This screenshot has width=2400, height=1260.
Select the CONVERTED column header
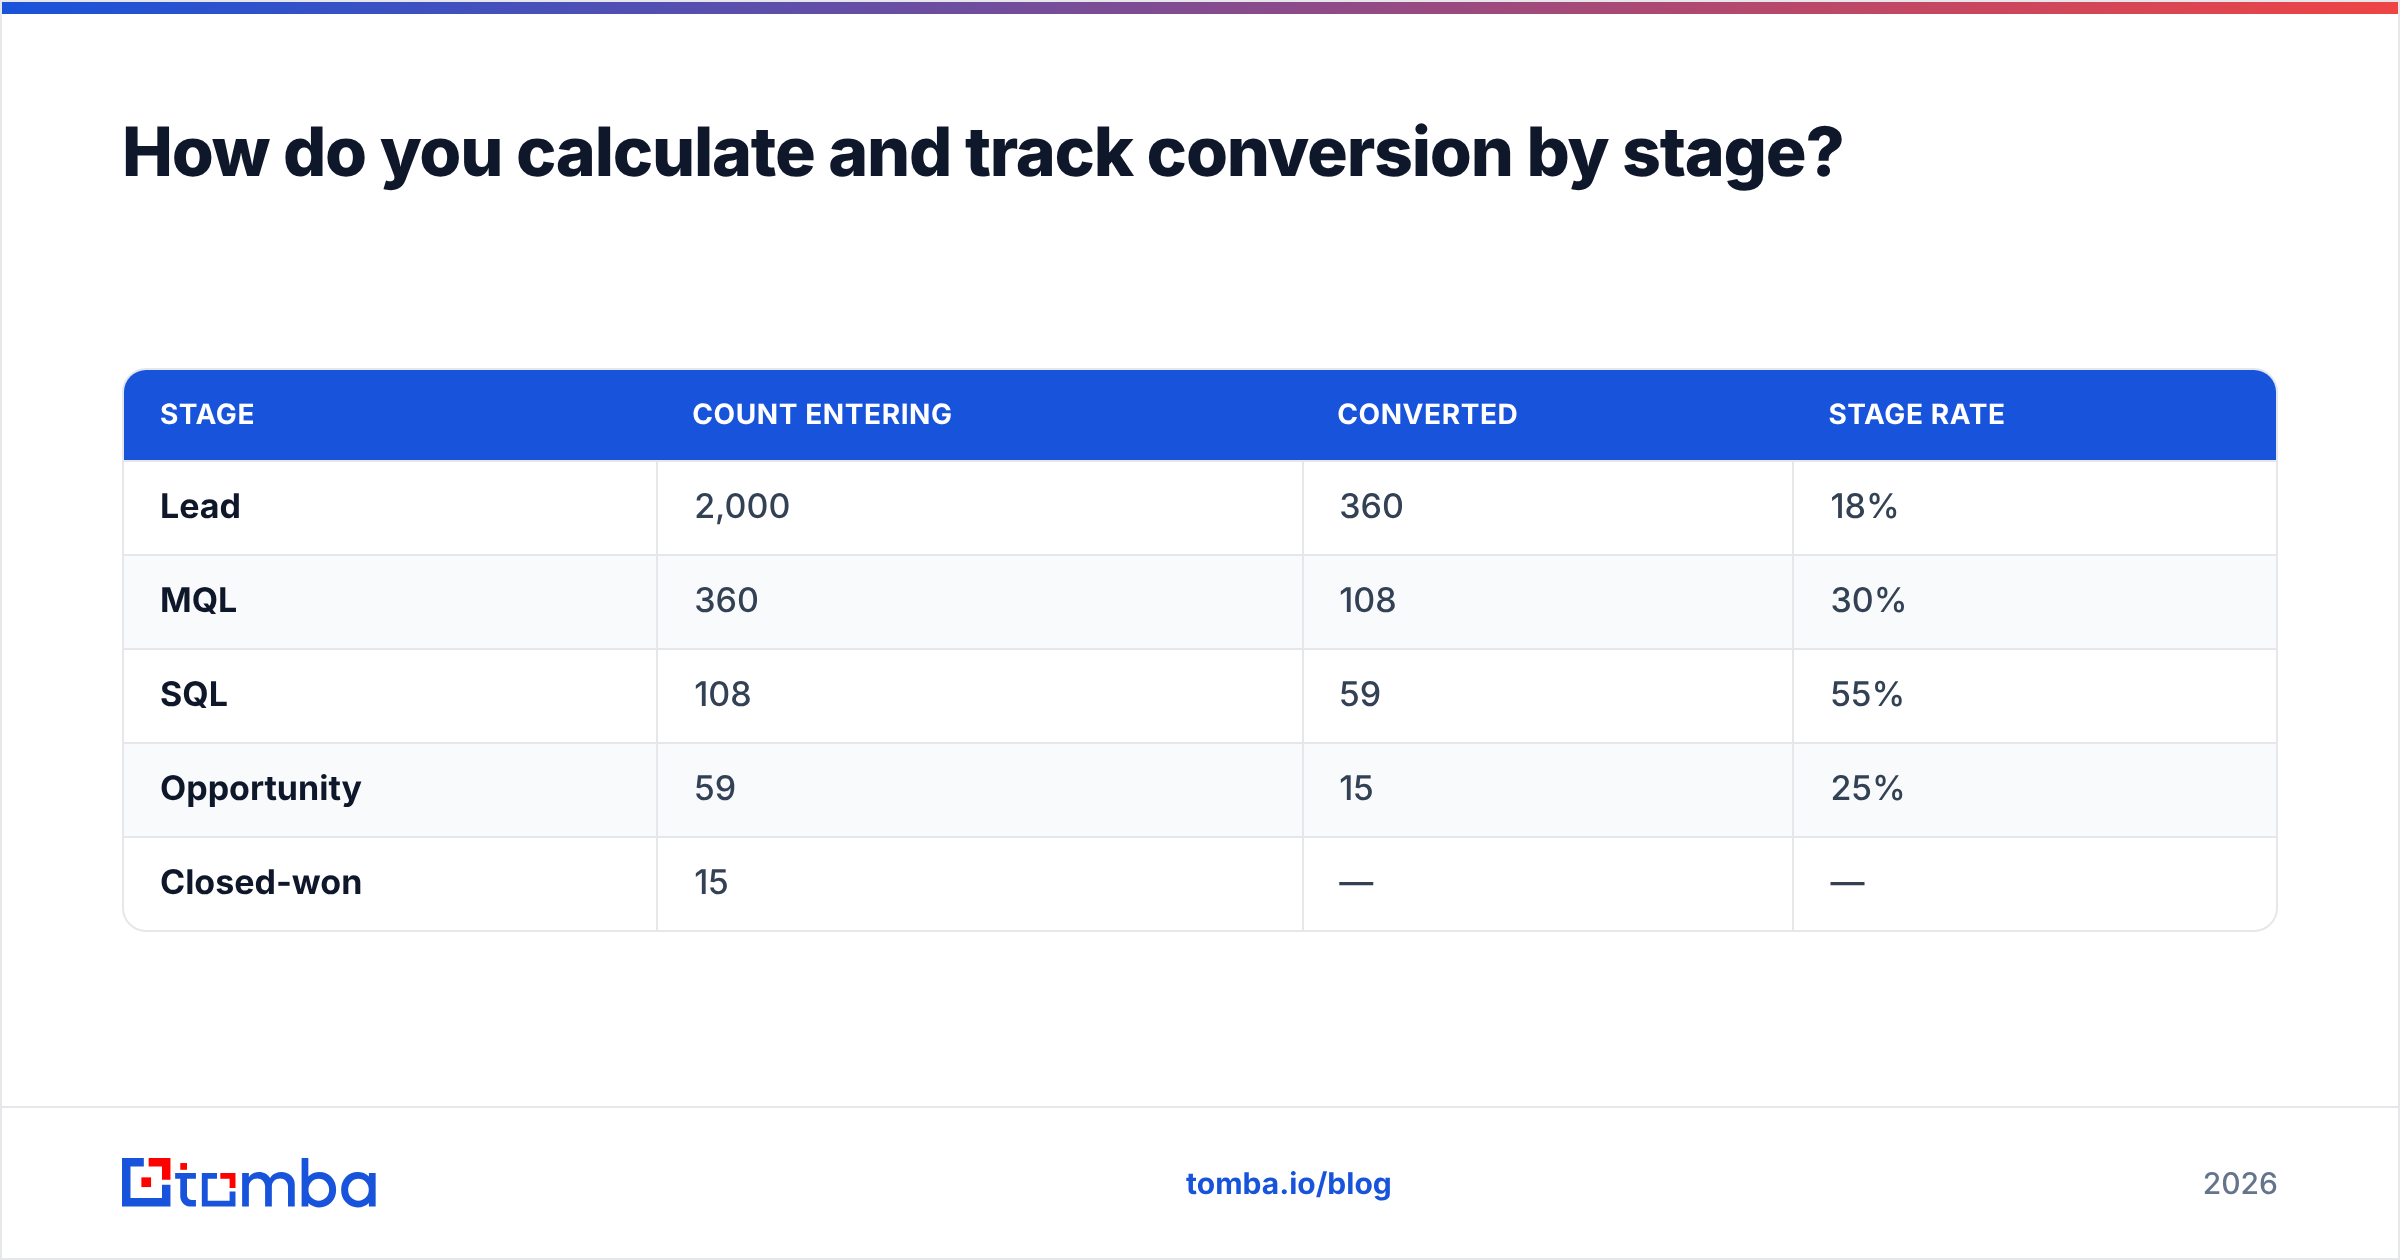1427,414
